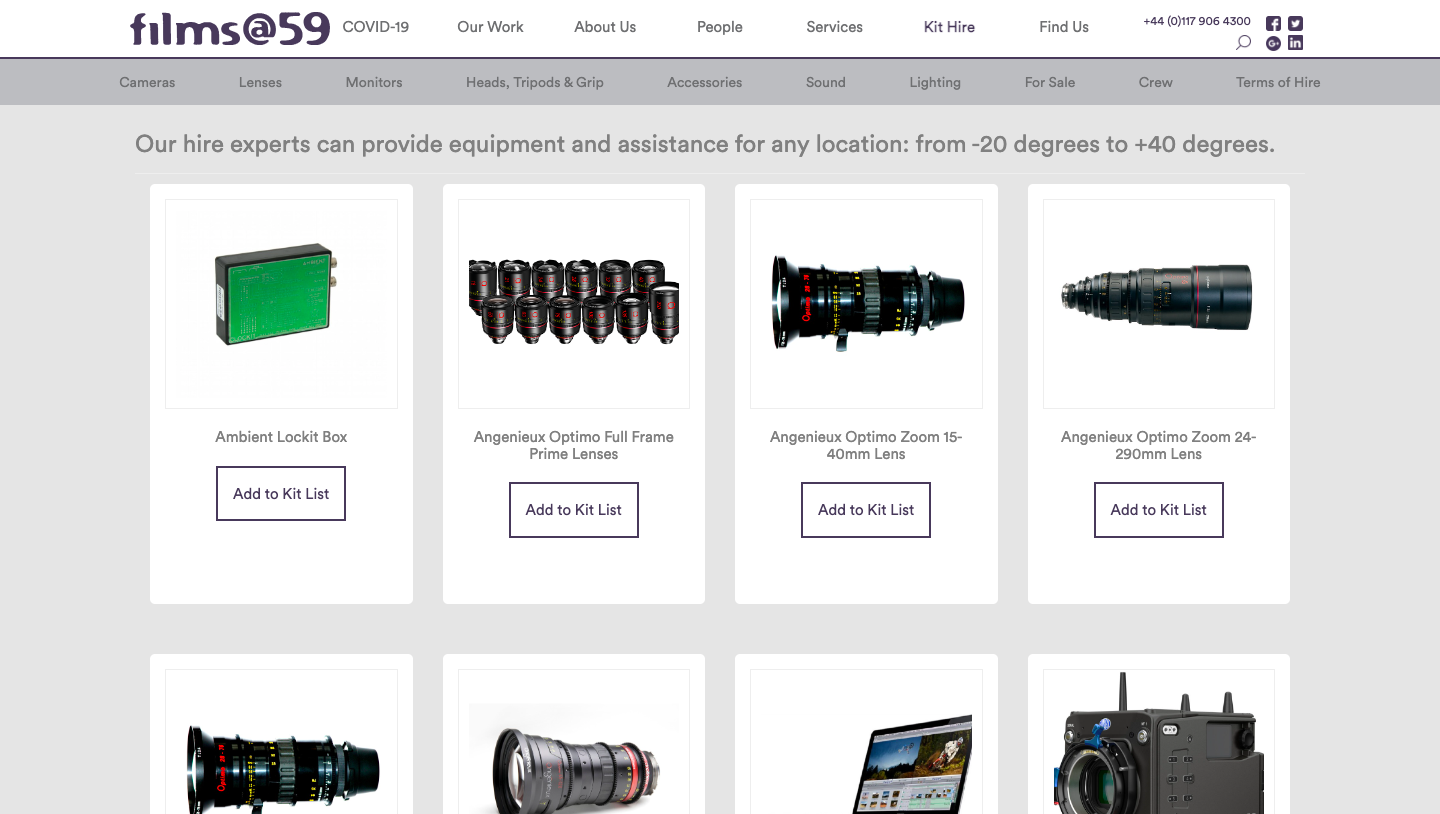Open the Crew category

[x=1155, y=82]
